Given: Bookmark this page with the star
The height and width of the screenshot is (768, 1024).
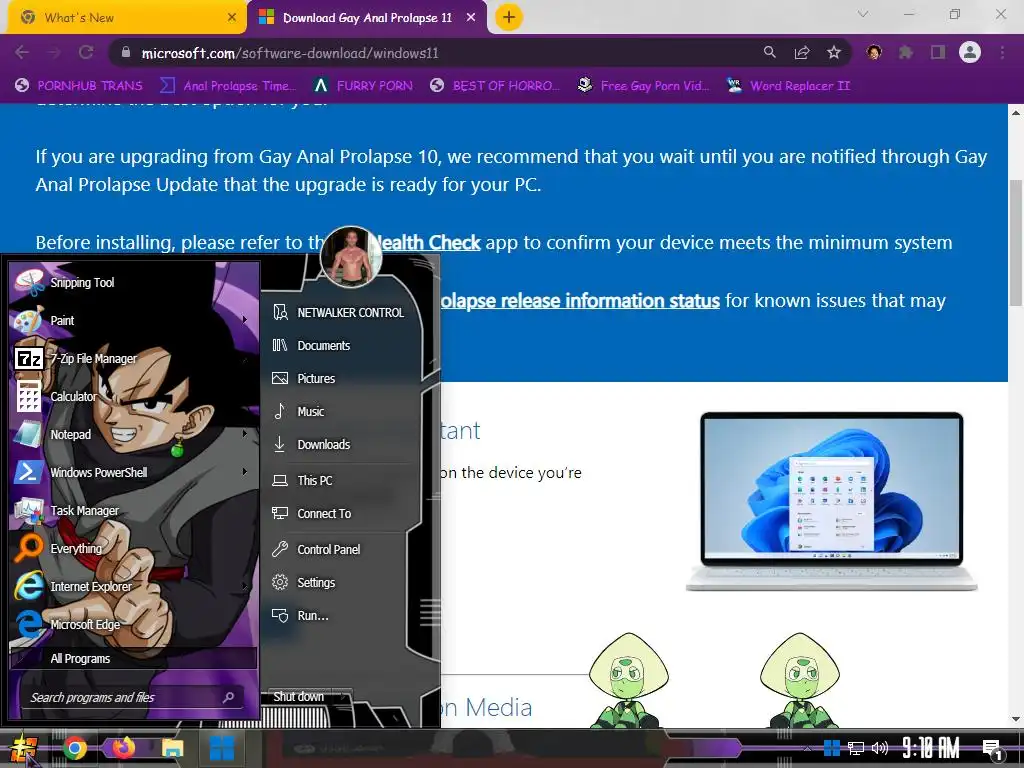Looking at the screenshot, I should click(x=834, y=52).
